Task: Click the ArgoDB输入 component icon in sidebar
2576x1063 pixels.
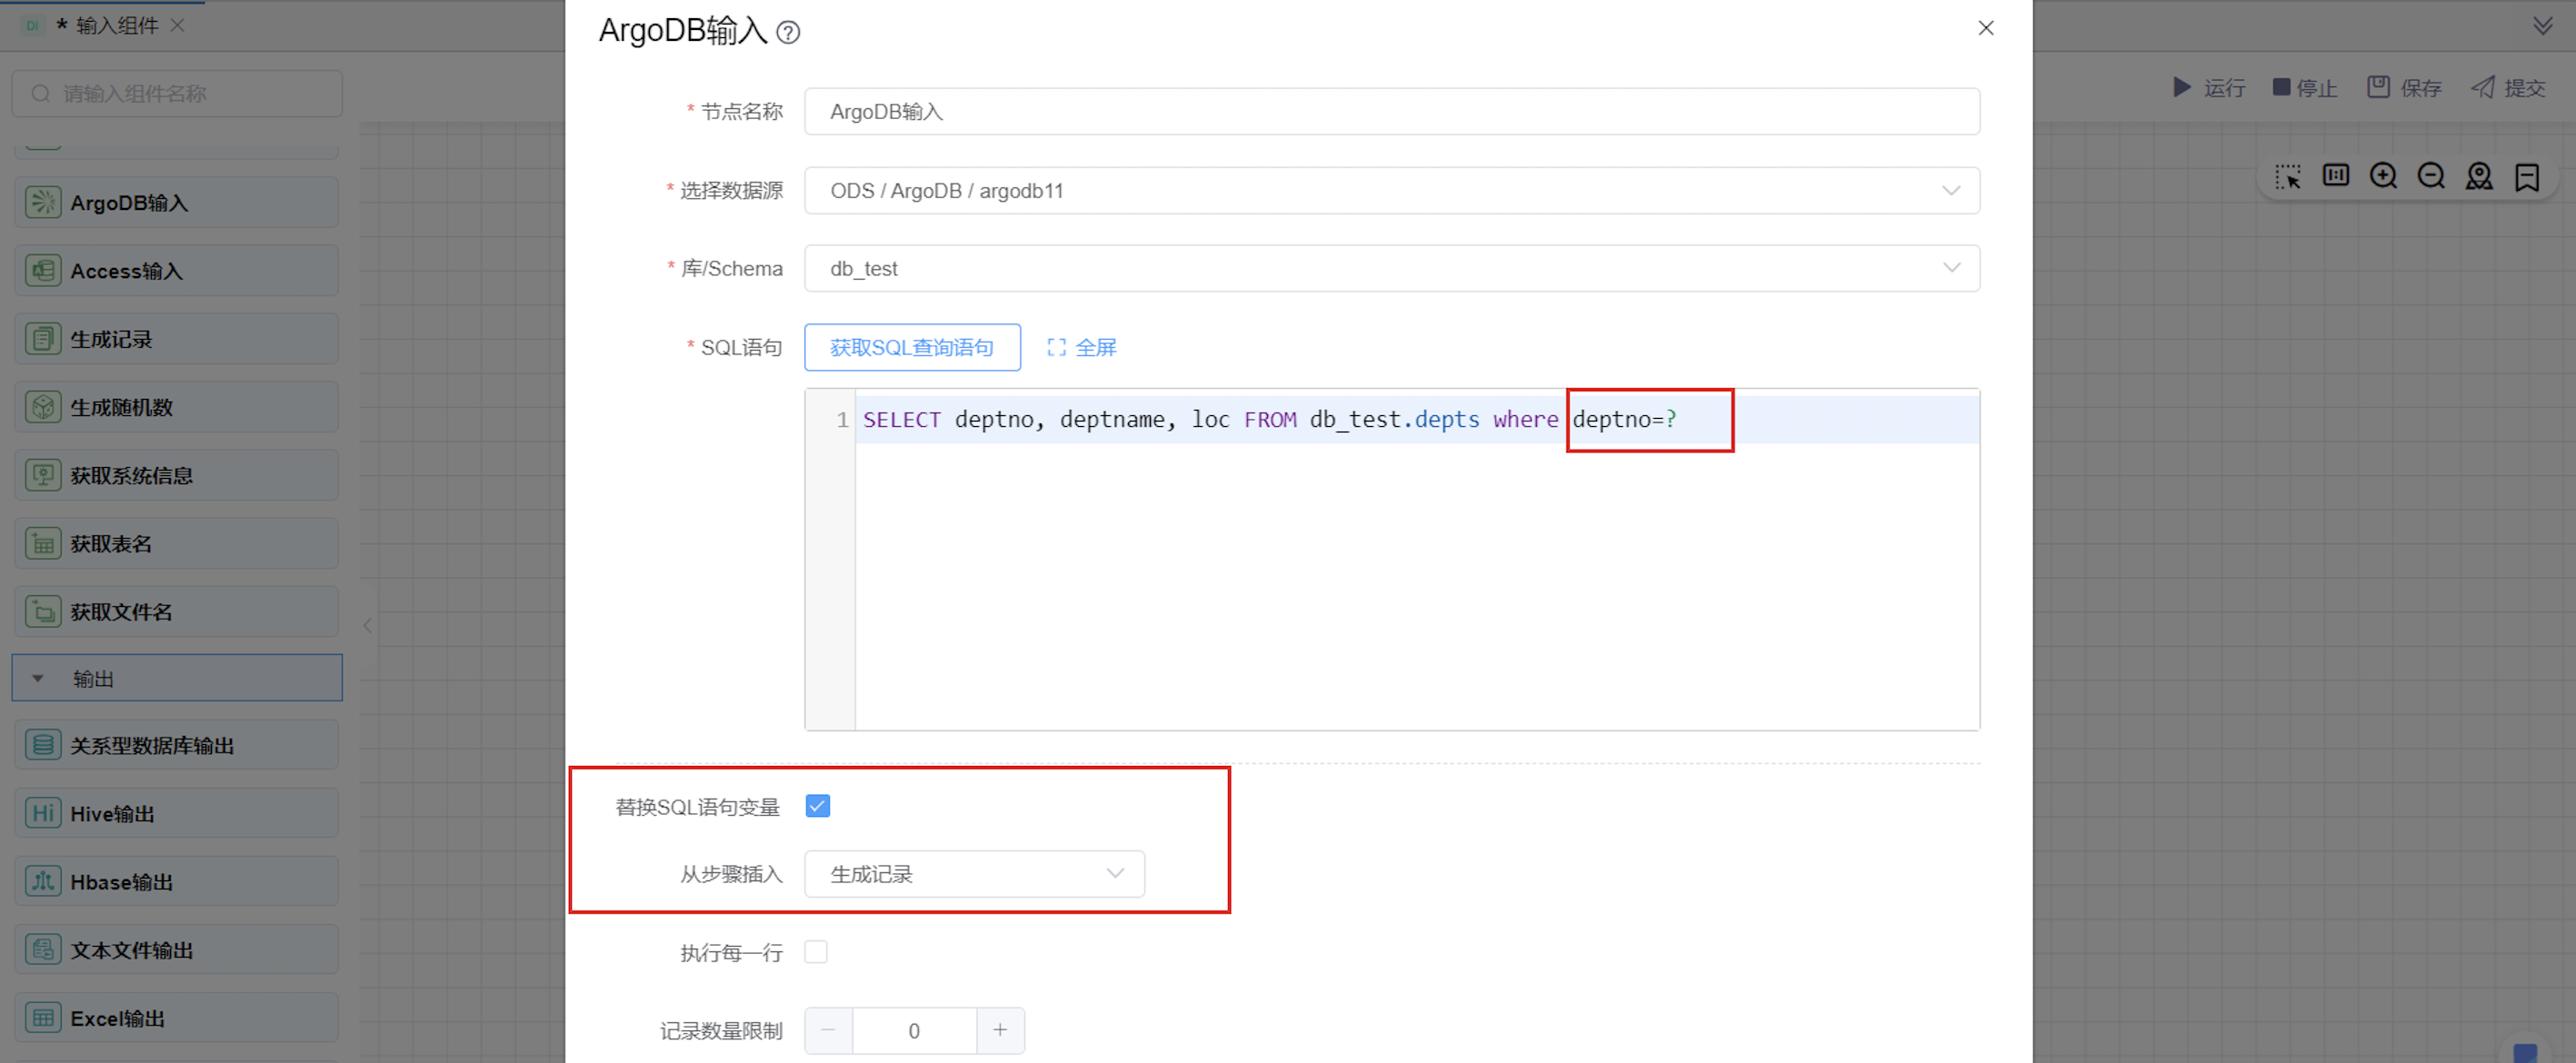Action: [x=43, y=202]
